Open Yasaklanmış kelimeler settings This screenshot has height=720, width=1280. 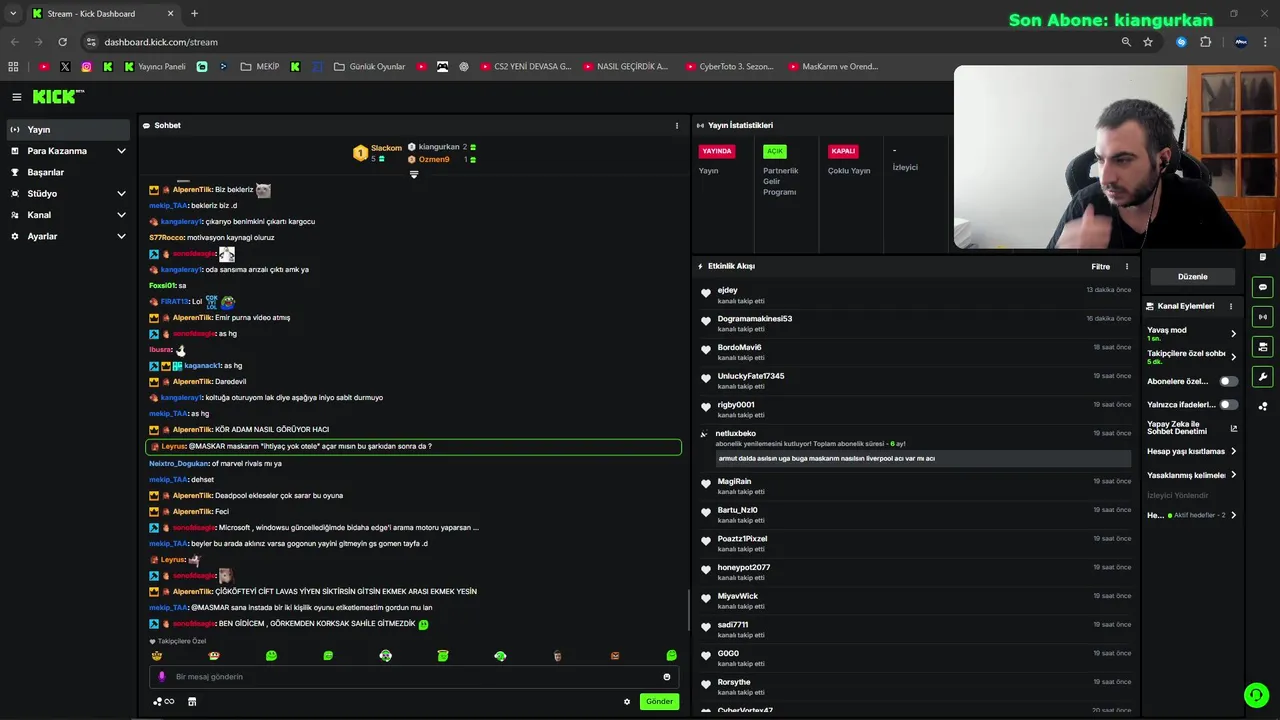(x=1192, y=475)
